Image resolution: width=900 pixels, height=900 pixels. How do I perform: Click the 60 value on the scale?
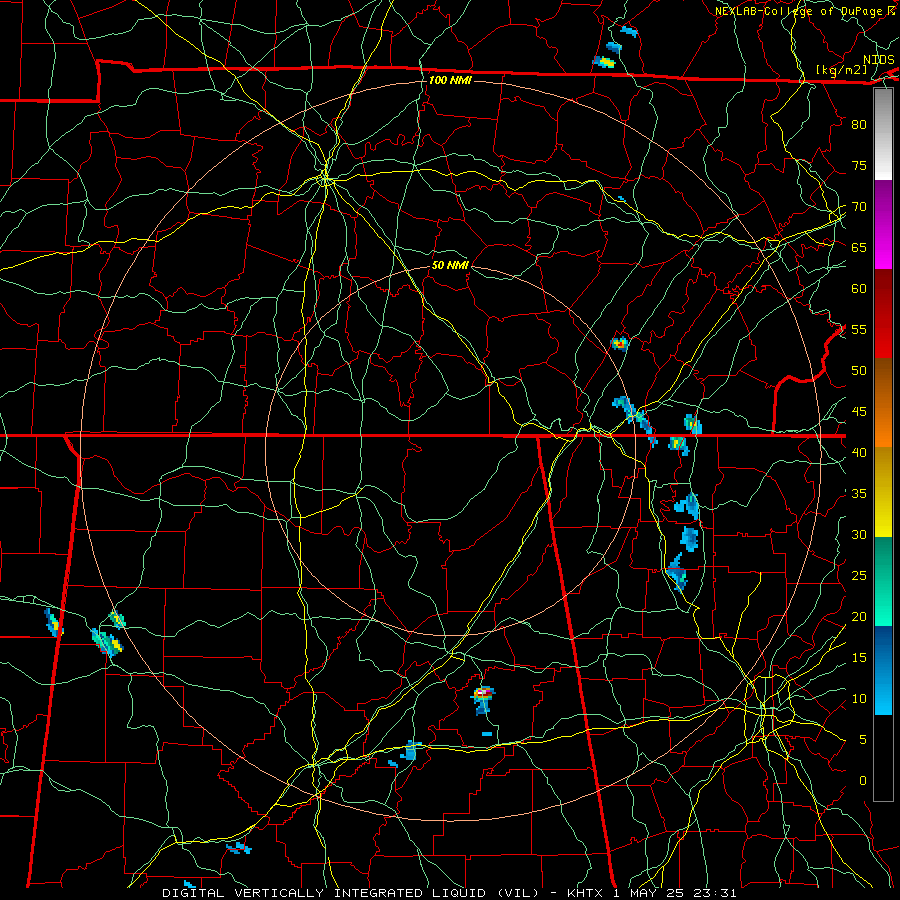point(859,289)
